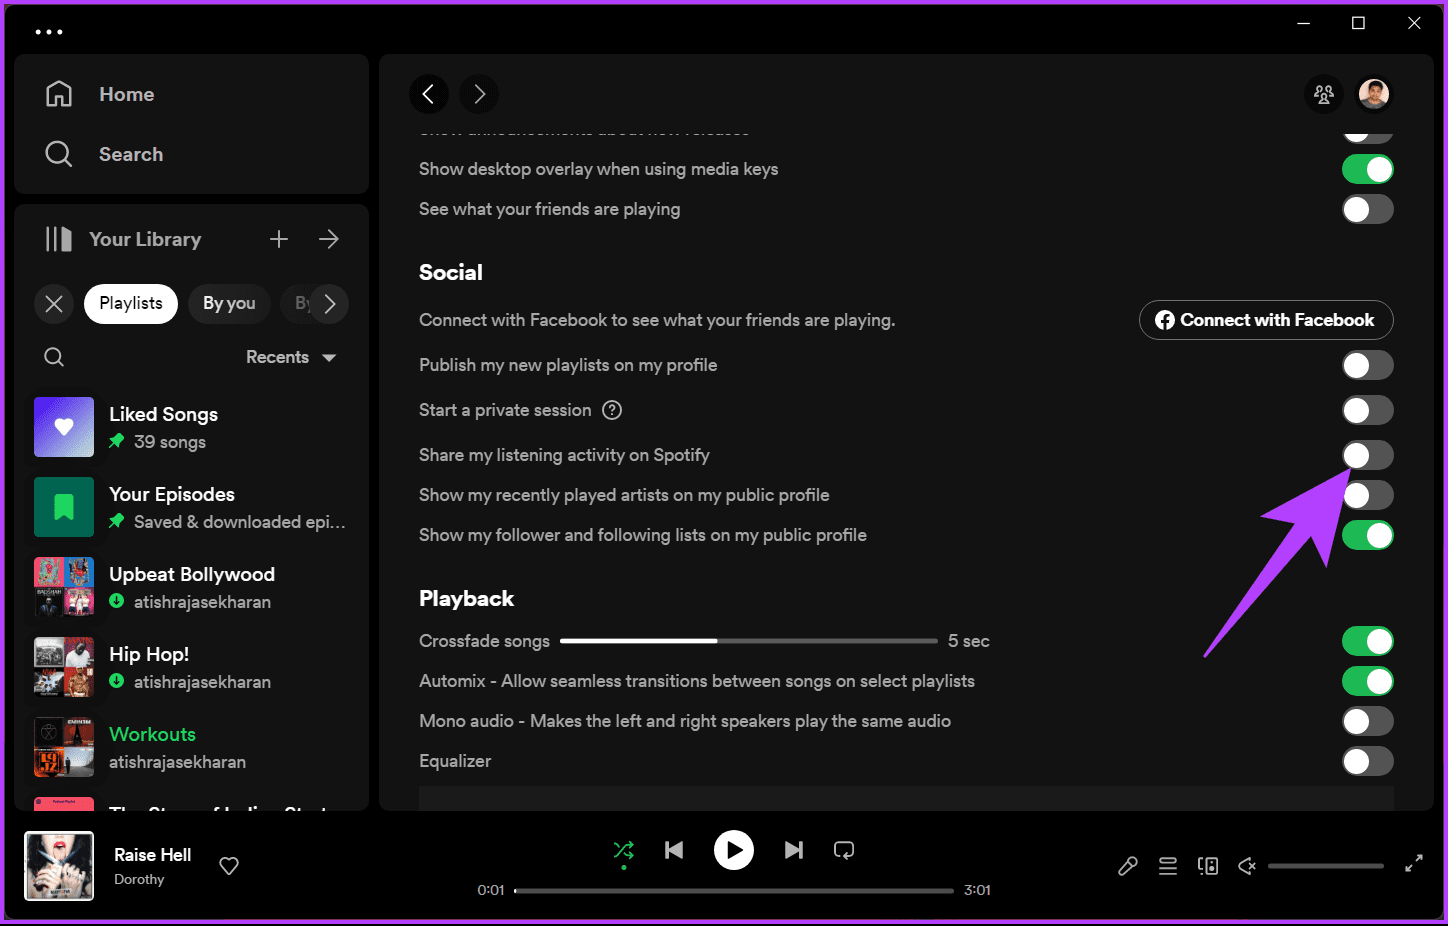Minimize the Spotify window
Viewport: 1448px width, 926px height.
(x=1304, y=23)
